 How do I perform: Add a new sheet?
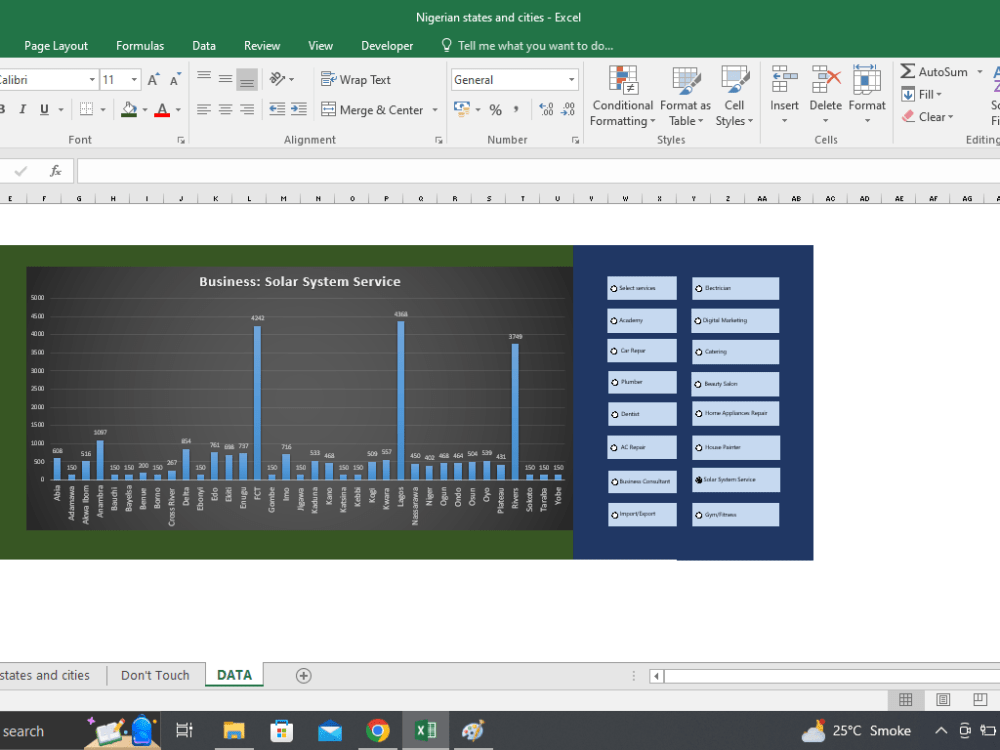coord(304,676)
